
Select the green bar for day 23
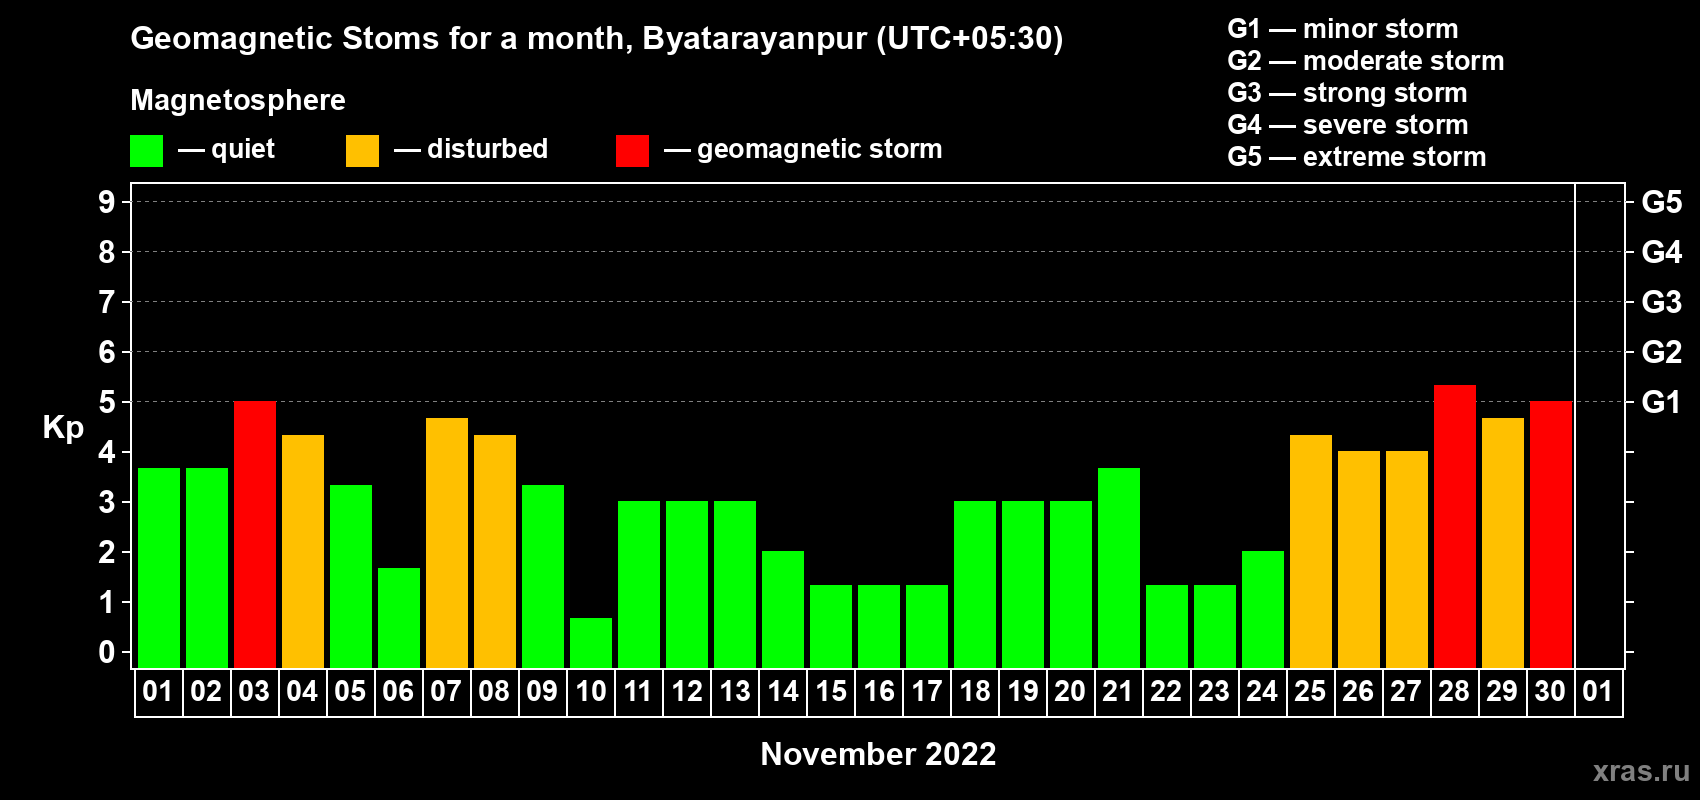1215,627
